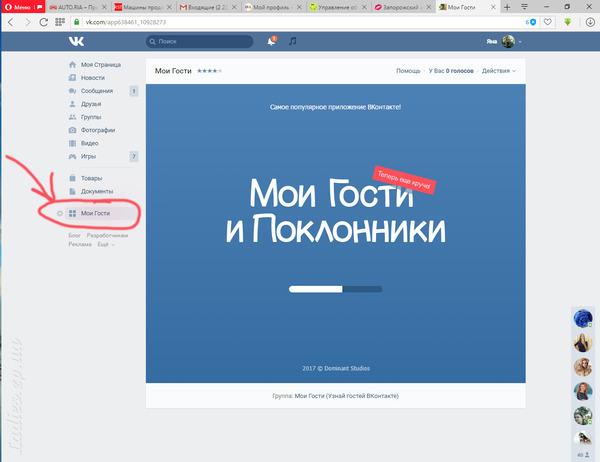Click the film icon beside Видео
The width and height of the screenshot is (600, 462).
coord(72,143)
